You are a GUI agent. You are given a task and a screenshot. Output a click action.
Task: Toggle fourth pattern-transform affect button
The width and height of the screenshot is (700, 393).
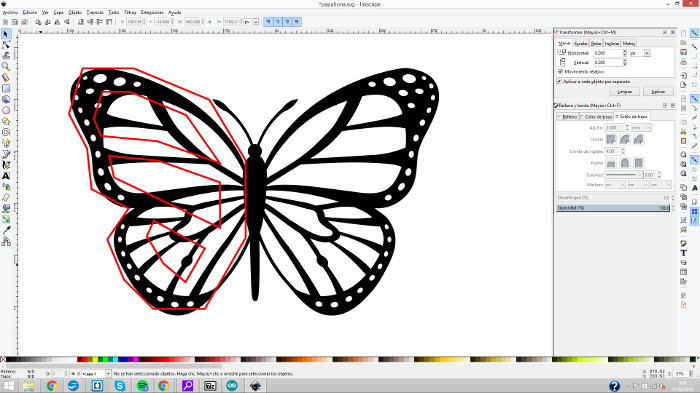pos(296,21)
